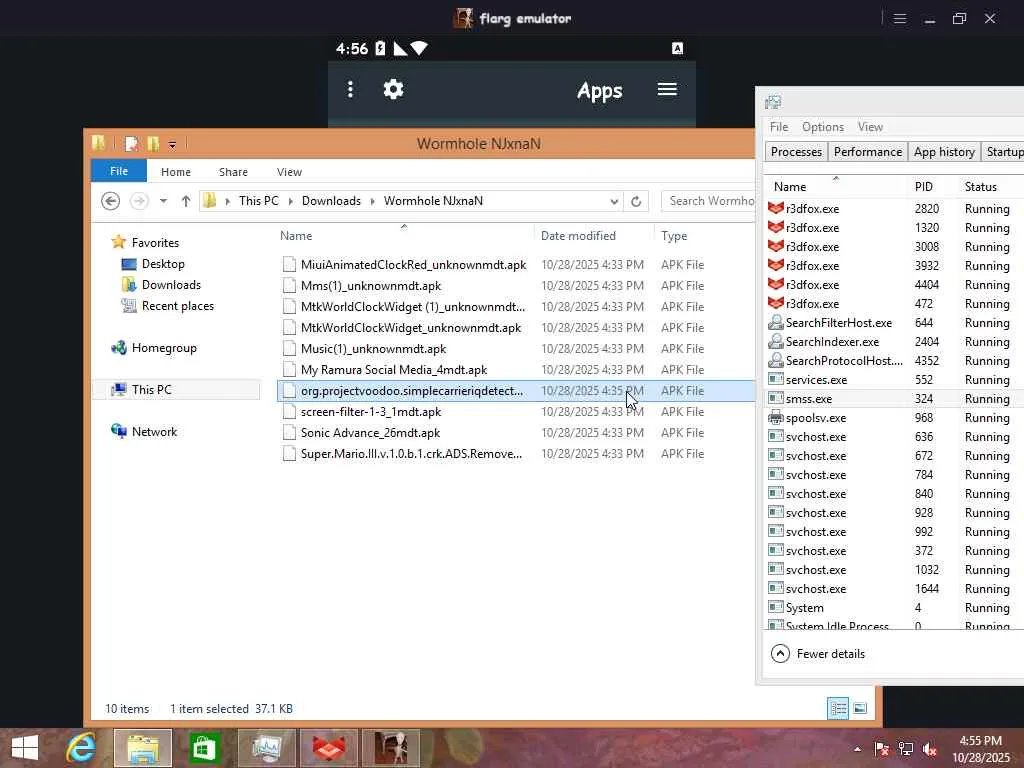Go back in File Explorer
This screenshot has height=768, width=1024.
110,200
